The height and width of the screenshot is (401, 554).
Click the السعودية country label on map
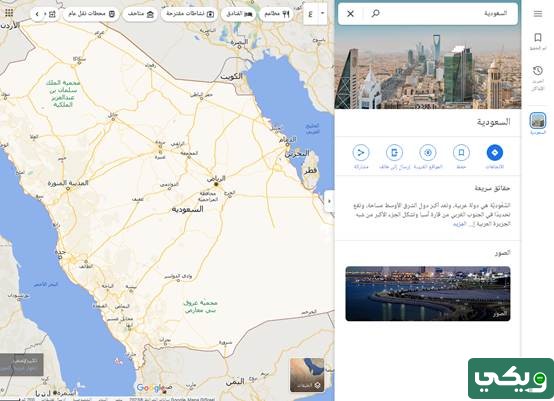tap(187, 209)
